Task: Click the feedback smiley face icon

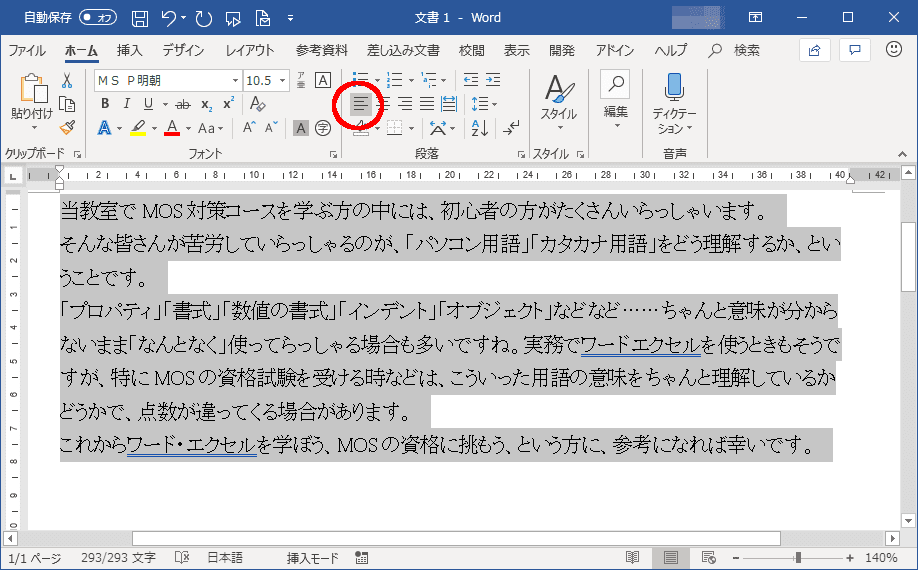Action: [x=893, y=49]
